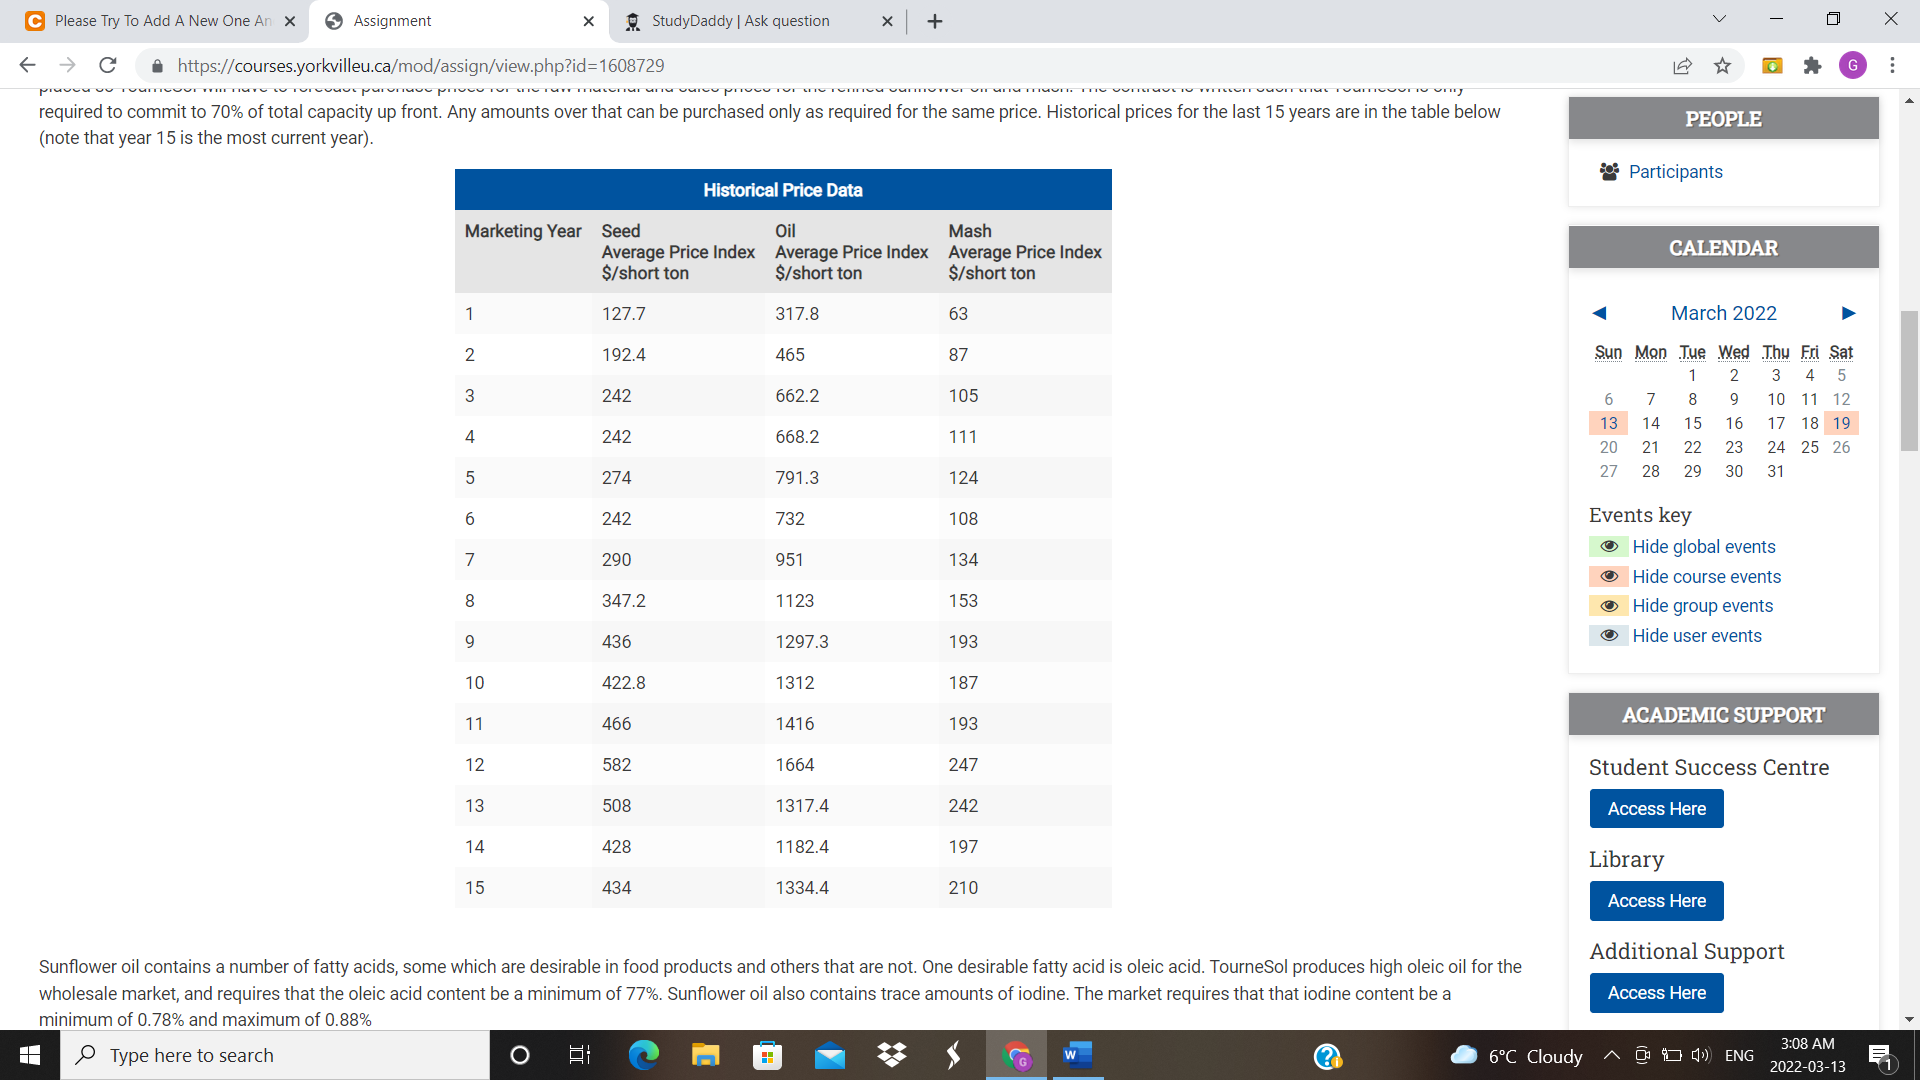1920x1080 pixels.
Task: Open the Extensions puzzle piece icon
Action: pos(1812,65)
